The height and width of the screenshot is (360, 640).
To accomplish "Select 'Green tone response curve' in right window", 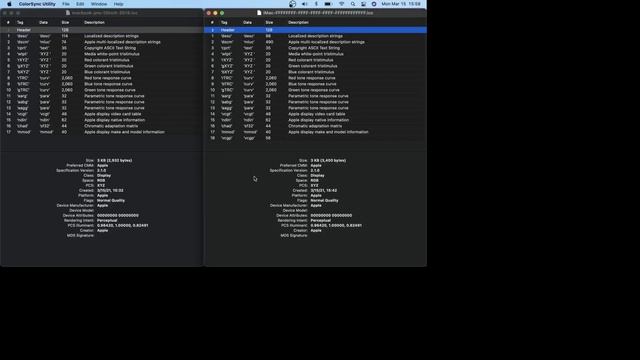I will pyautogui.click(x=315, y=90).
